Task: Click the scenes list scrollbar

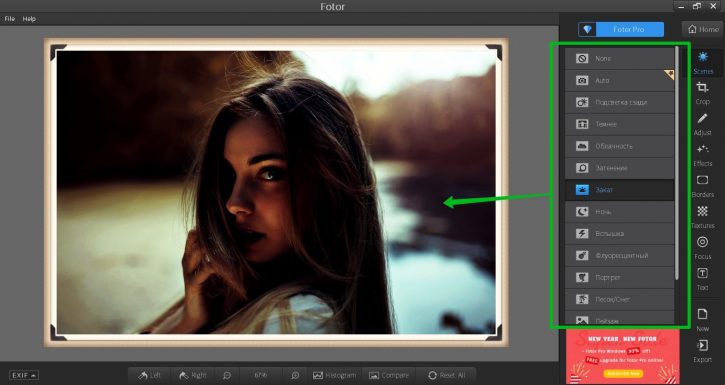Action: click(x=677, y=162)
